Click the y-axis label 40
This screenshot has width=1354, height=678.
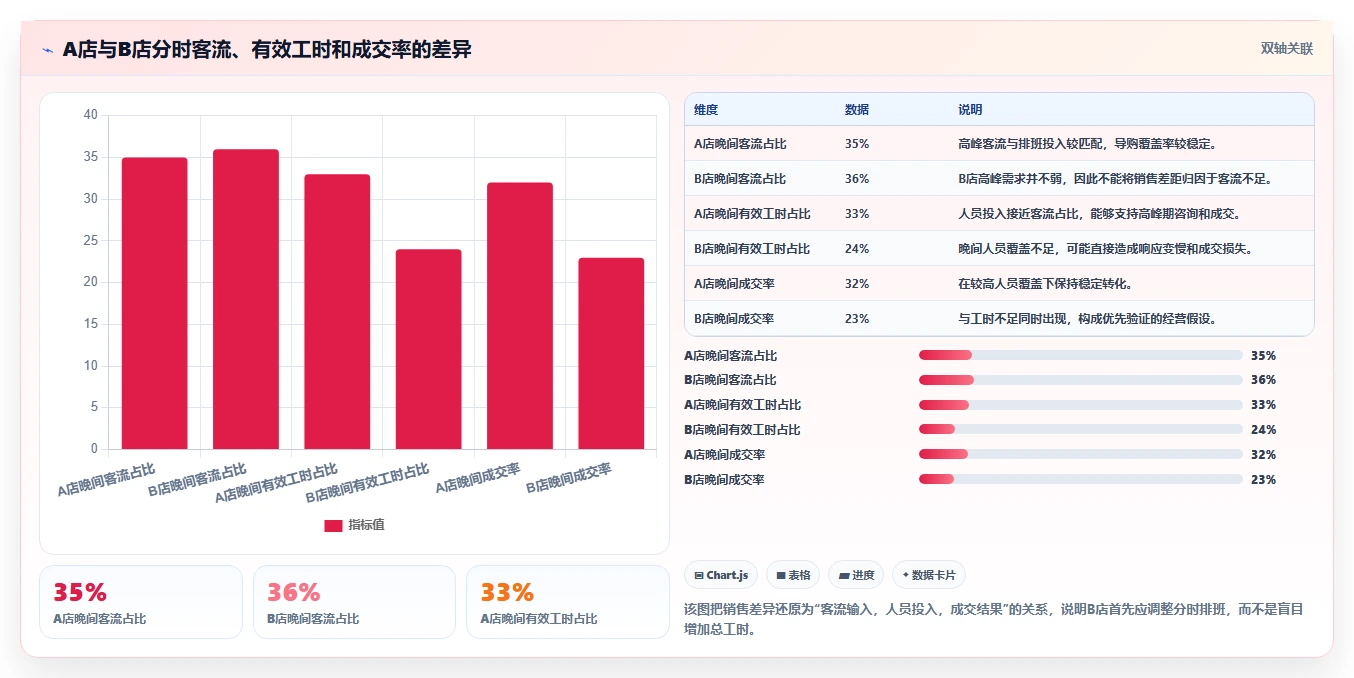[91, 115]
